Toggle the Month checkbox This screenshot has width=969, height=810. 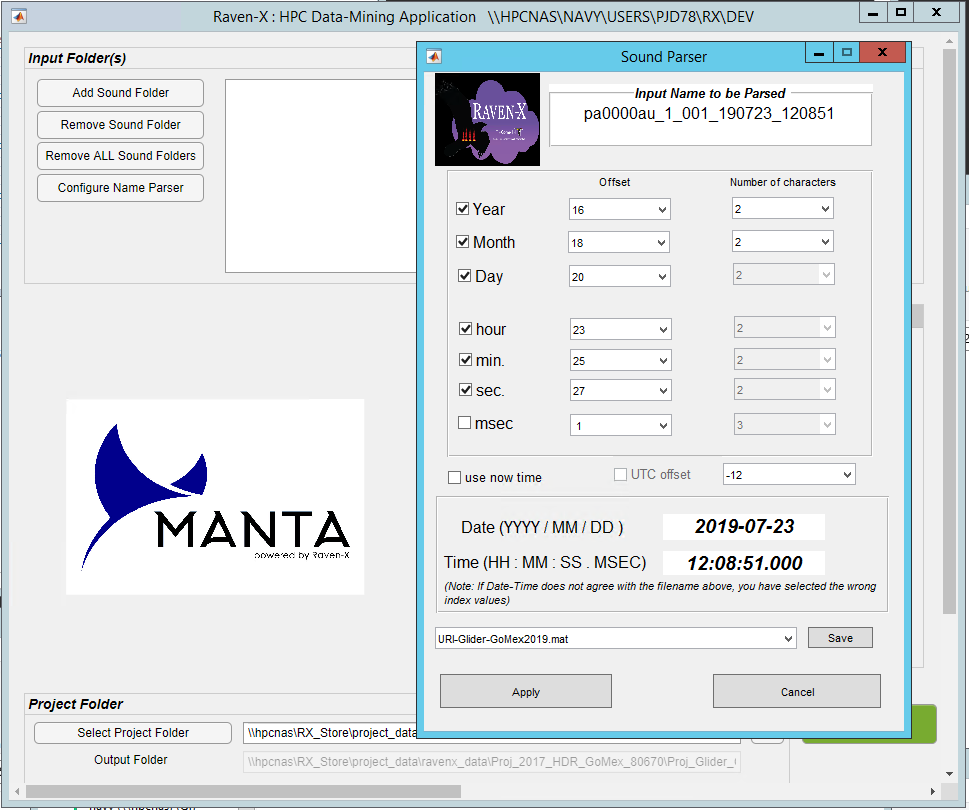click(462, 242)
